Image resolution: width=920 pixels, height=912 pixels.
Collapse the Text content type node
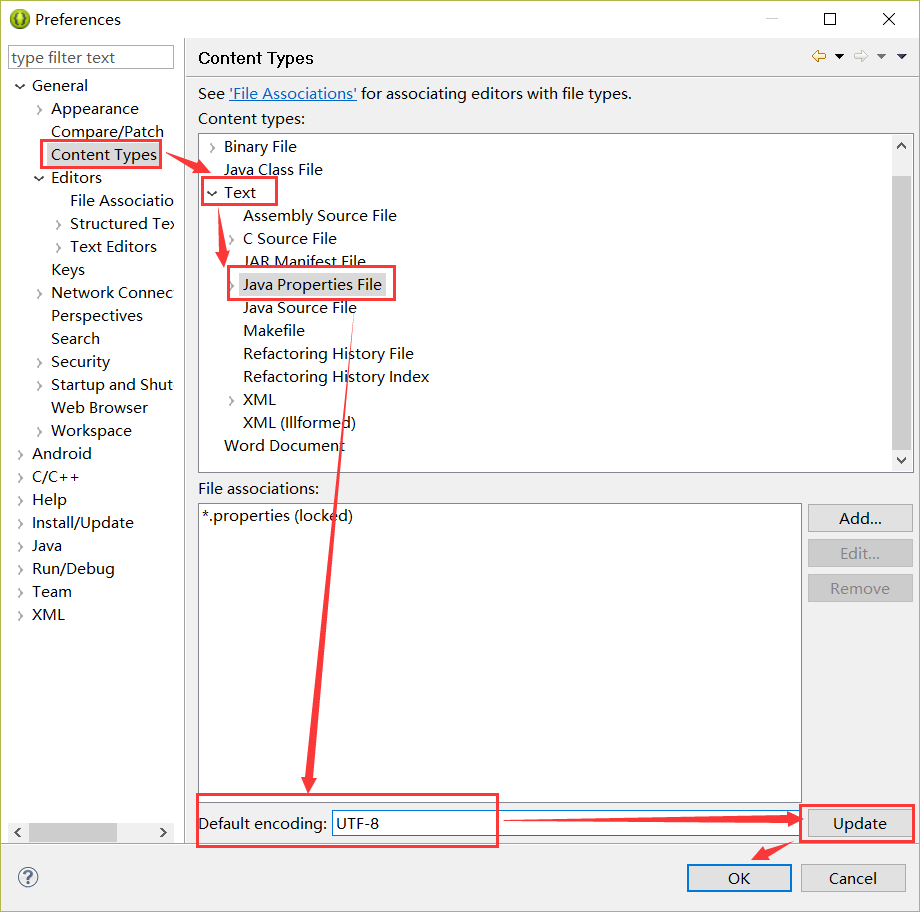pos(212,193)
